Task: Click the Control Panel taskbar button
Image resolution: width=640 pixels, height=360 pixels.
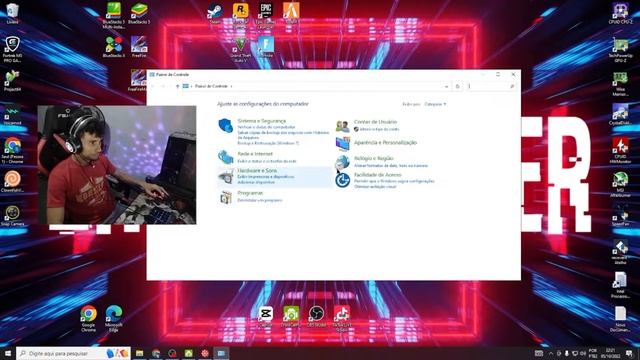Action: click(x=221, y=353)
